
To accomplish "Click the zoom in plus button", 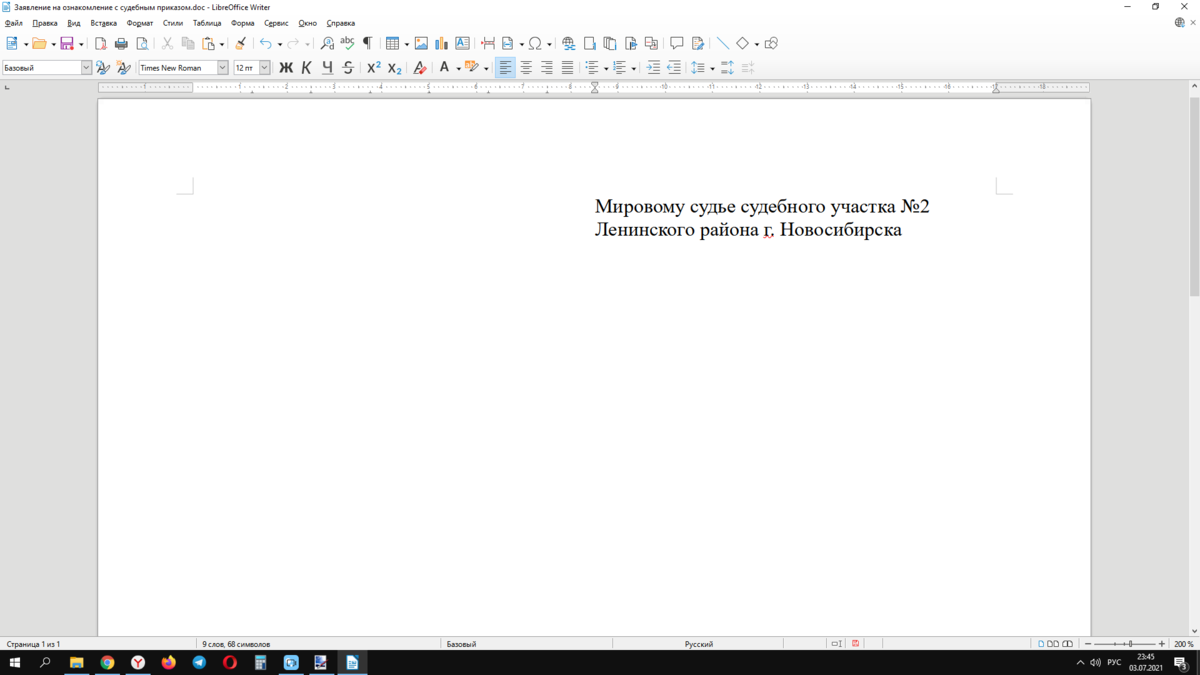I will click(x=1164, y=644).
